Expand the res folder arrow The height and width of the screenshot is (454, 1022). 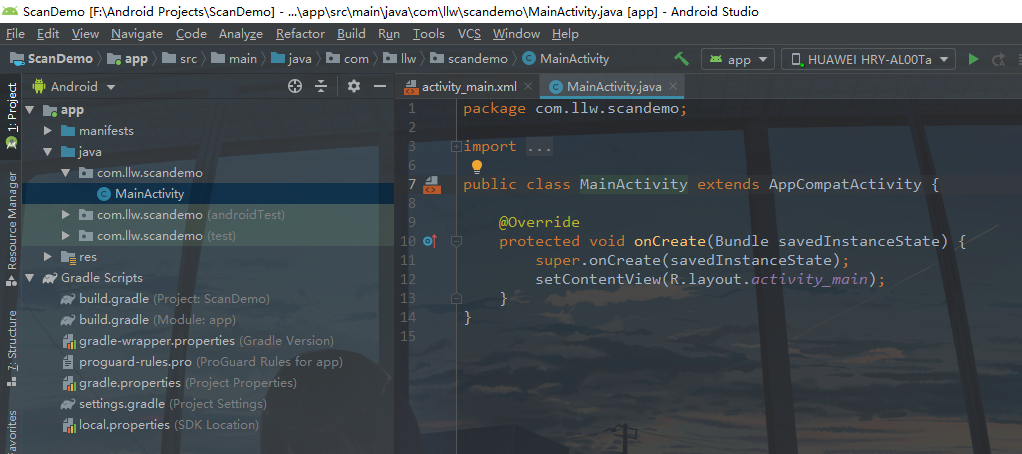pos(48,257)
